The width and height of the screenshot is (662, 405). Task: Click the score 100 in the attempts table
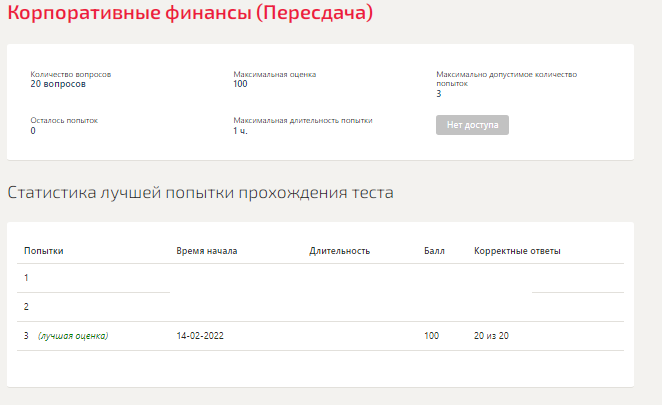[431, 336]
